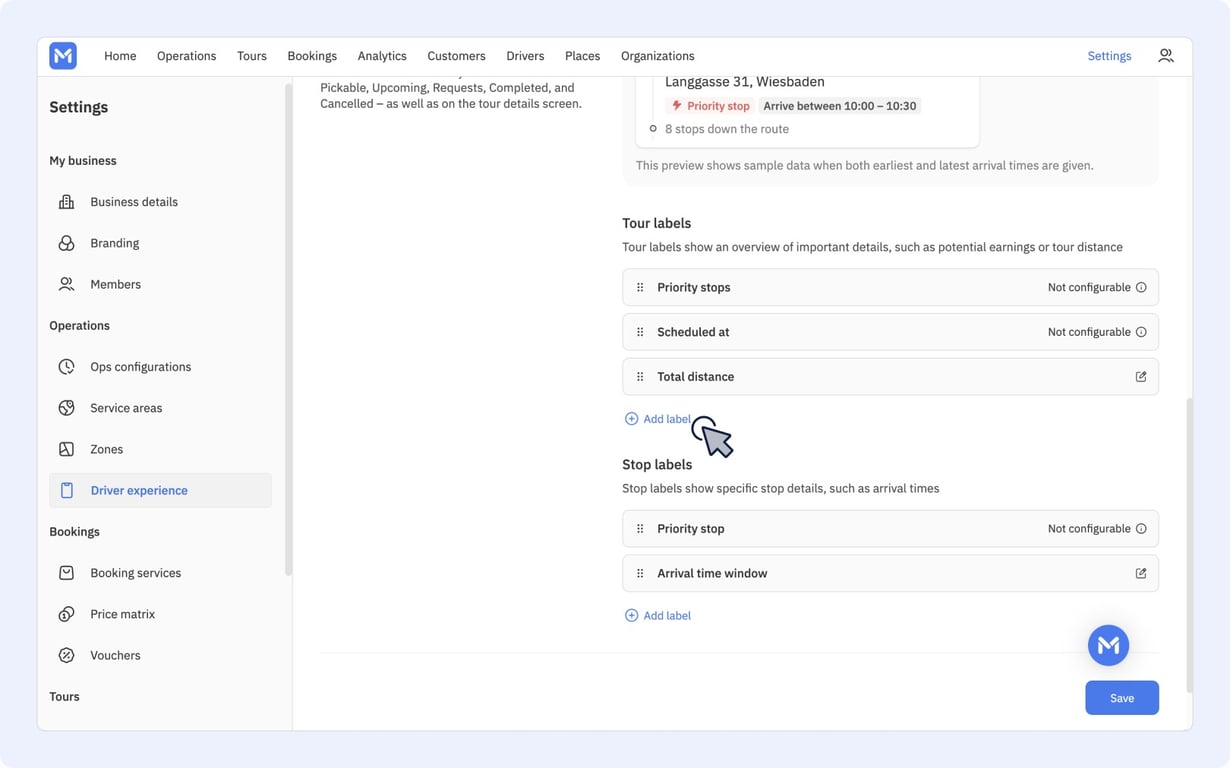Click the Branding icon in sidebar
This screenshot has width=1230, height=768.
[66, 243]
